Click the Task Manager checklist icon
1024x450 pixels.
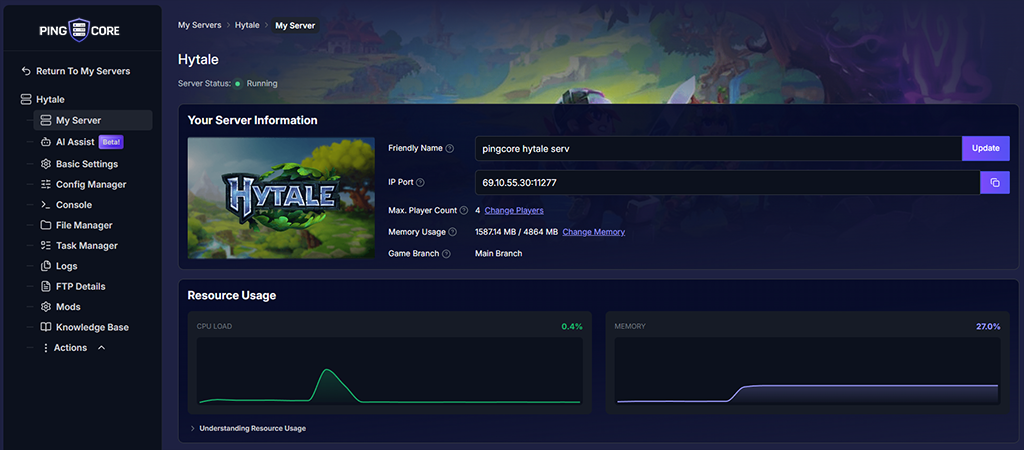45,246
